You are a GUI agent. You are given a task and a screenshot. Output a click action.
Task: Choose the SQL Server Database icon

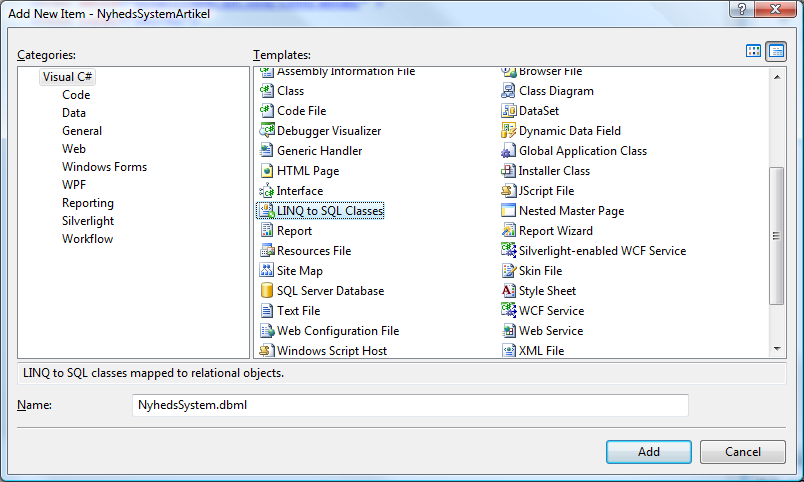267,291
